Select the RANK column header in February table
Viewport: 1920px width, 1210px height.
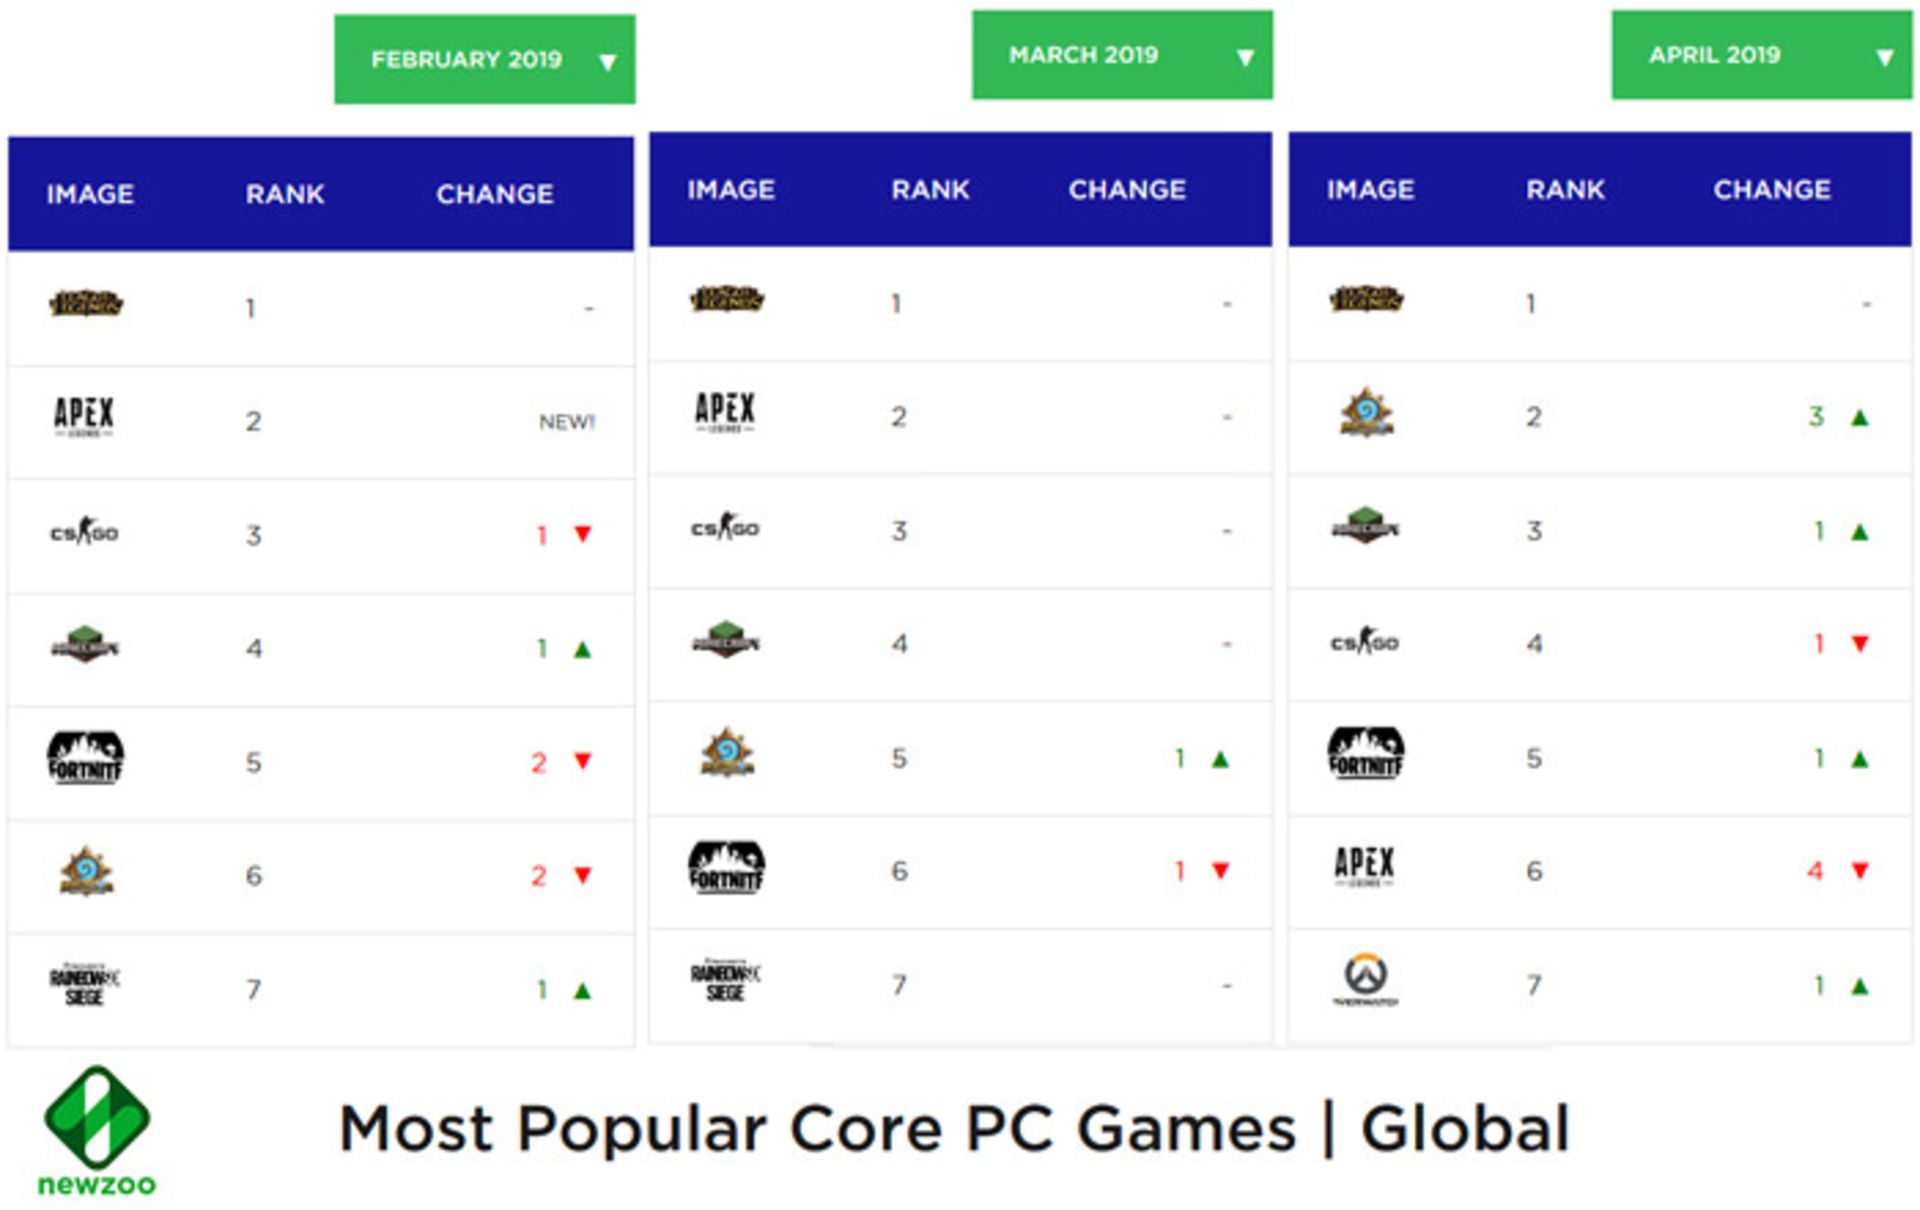279,178
